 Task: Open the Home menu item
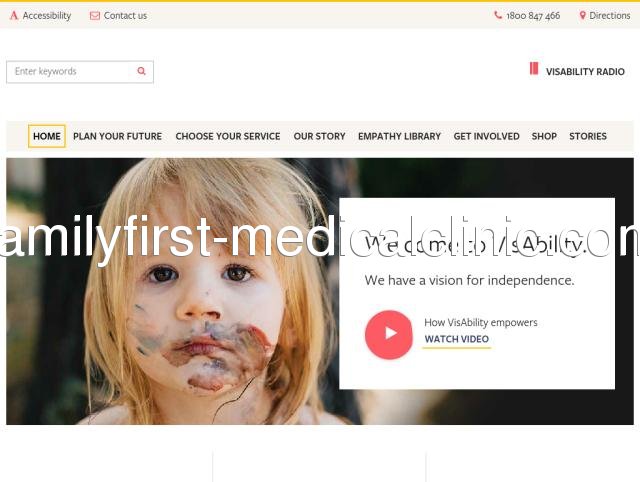point(47,136)
